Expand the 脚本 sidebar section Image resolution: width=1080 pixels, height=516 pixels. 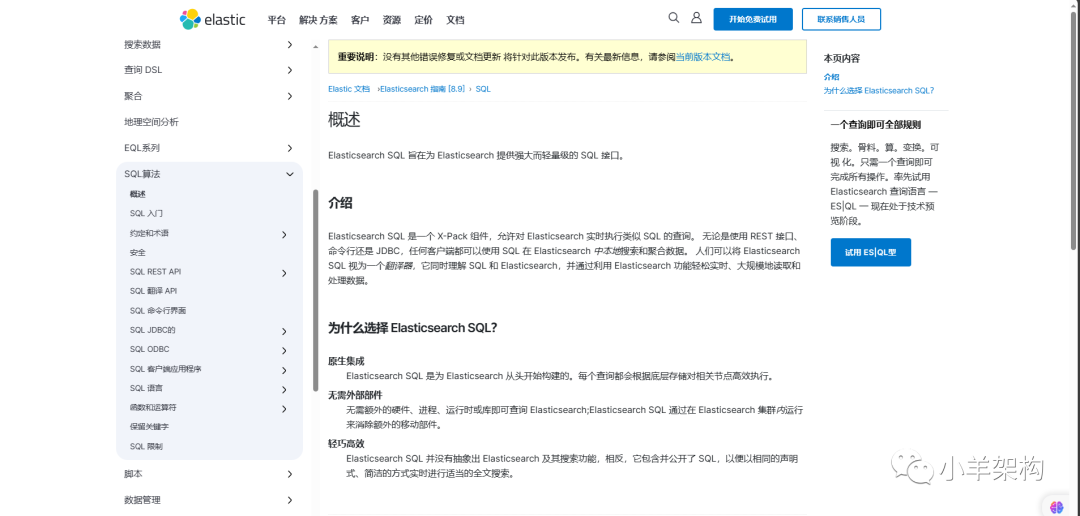click(289, 474)
